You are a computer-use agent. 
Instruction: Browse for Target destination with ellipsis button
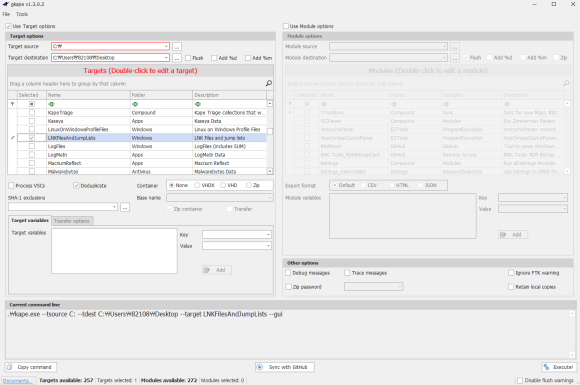tap(177, 58)
